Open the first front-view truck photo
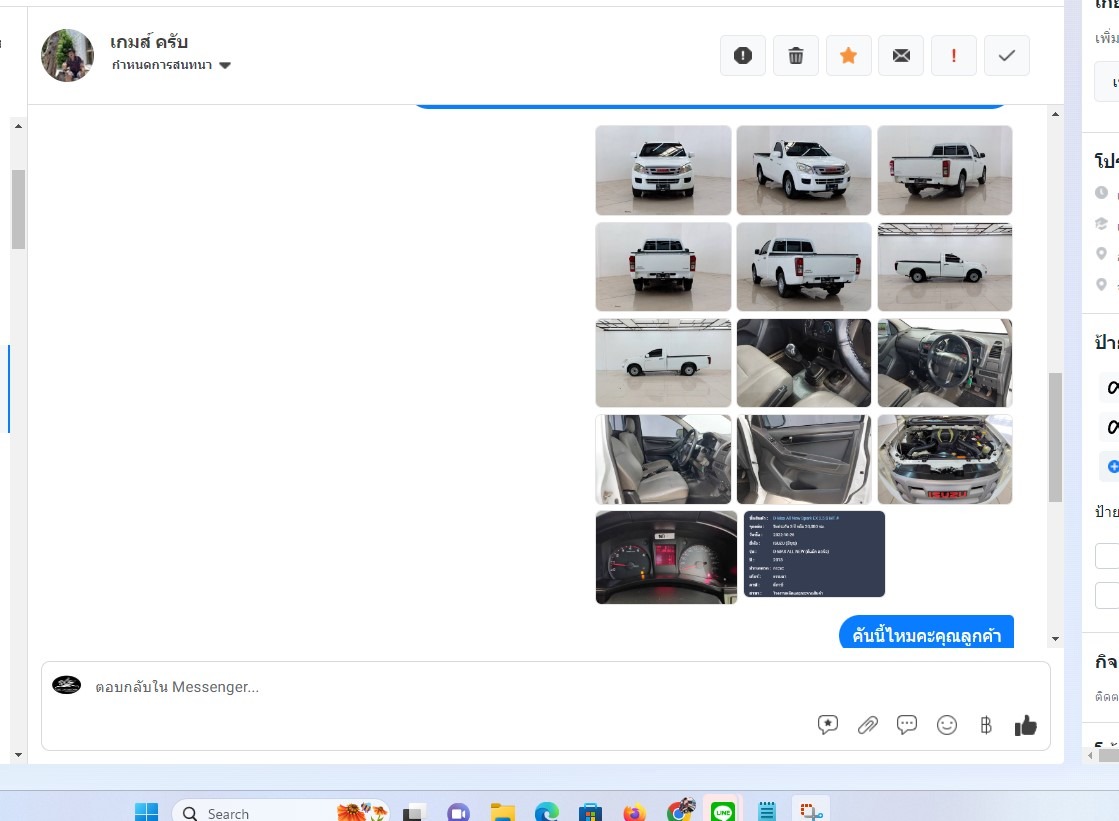Image resolution: width=1119 pixels, height=821 pixels. [x=663, y=170]
